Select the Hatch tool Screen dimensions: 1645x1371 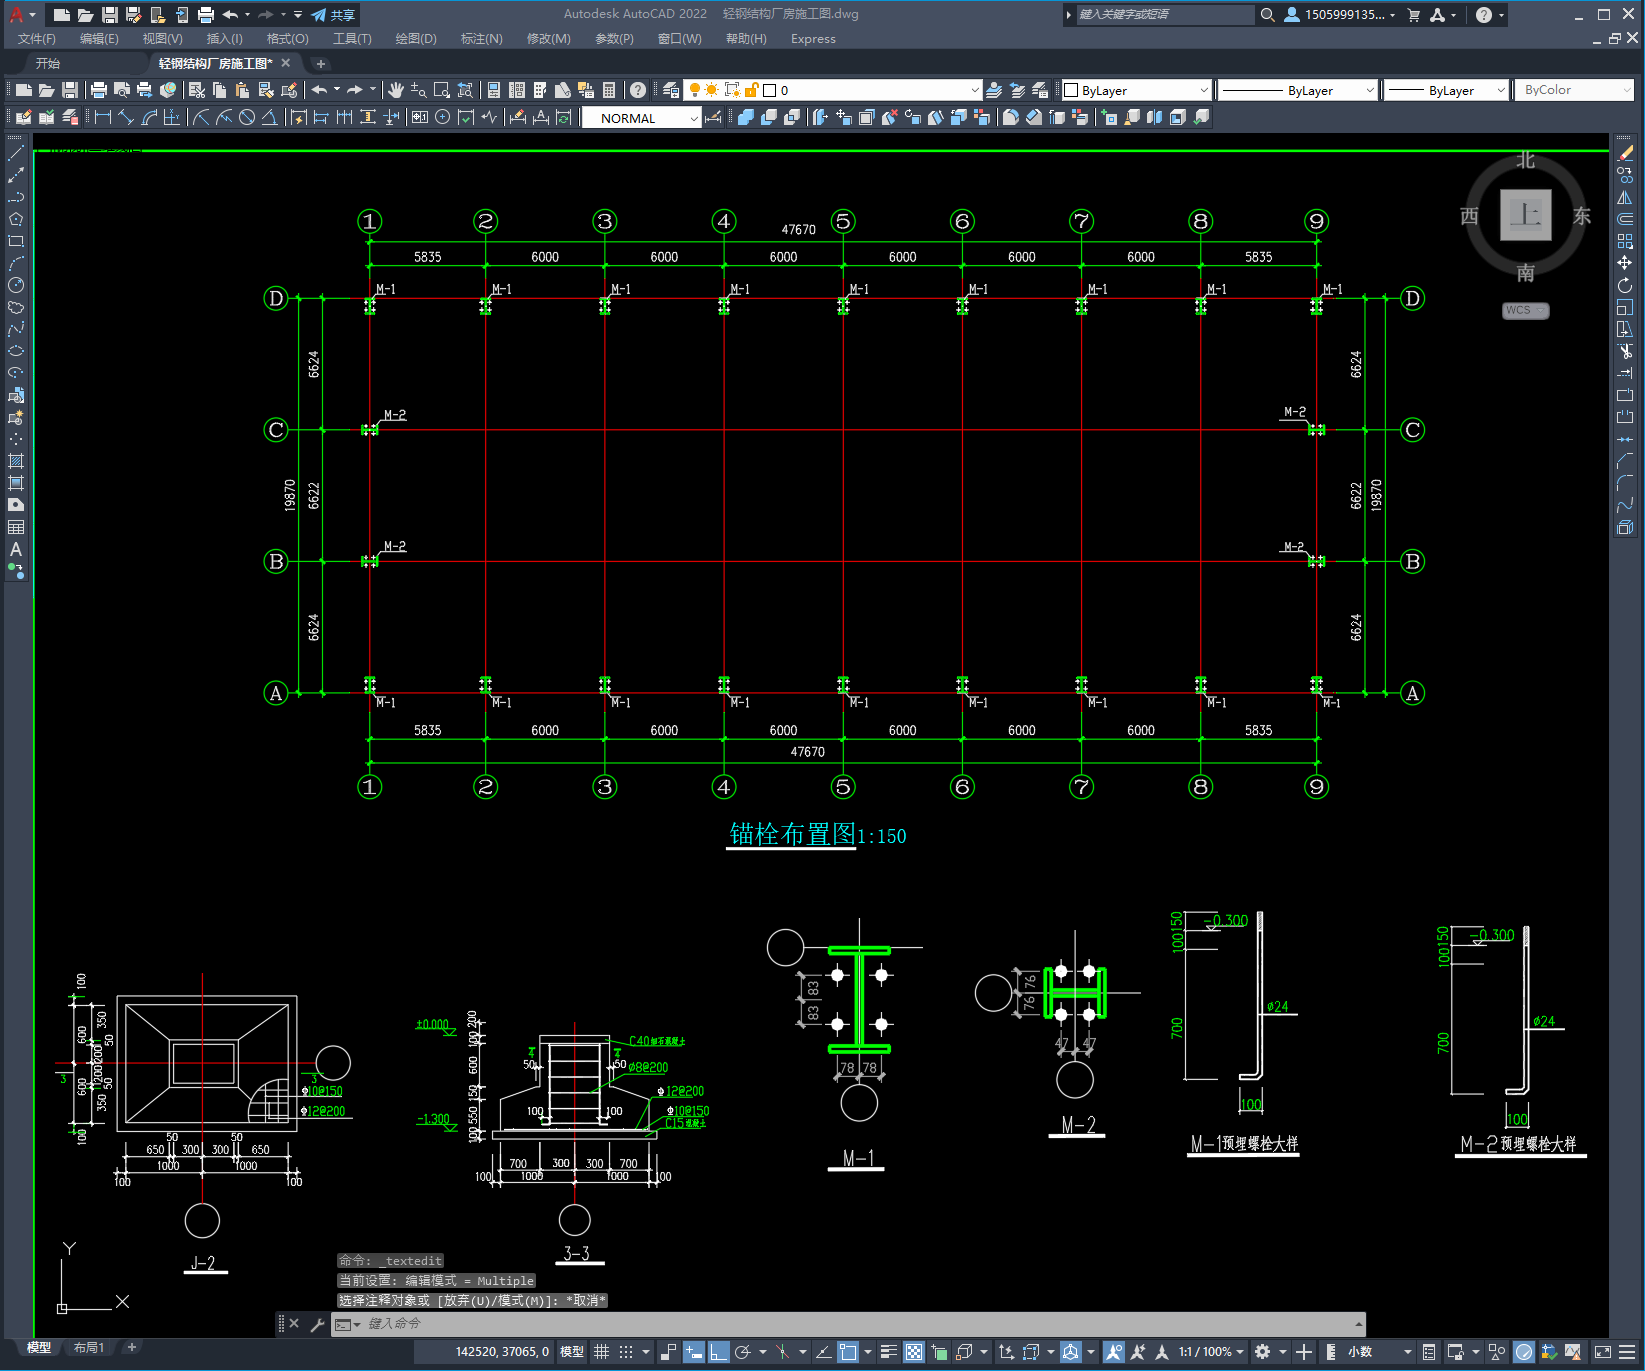[16, 461]
